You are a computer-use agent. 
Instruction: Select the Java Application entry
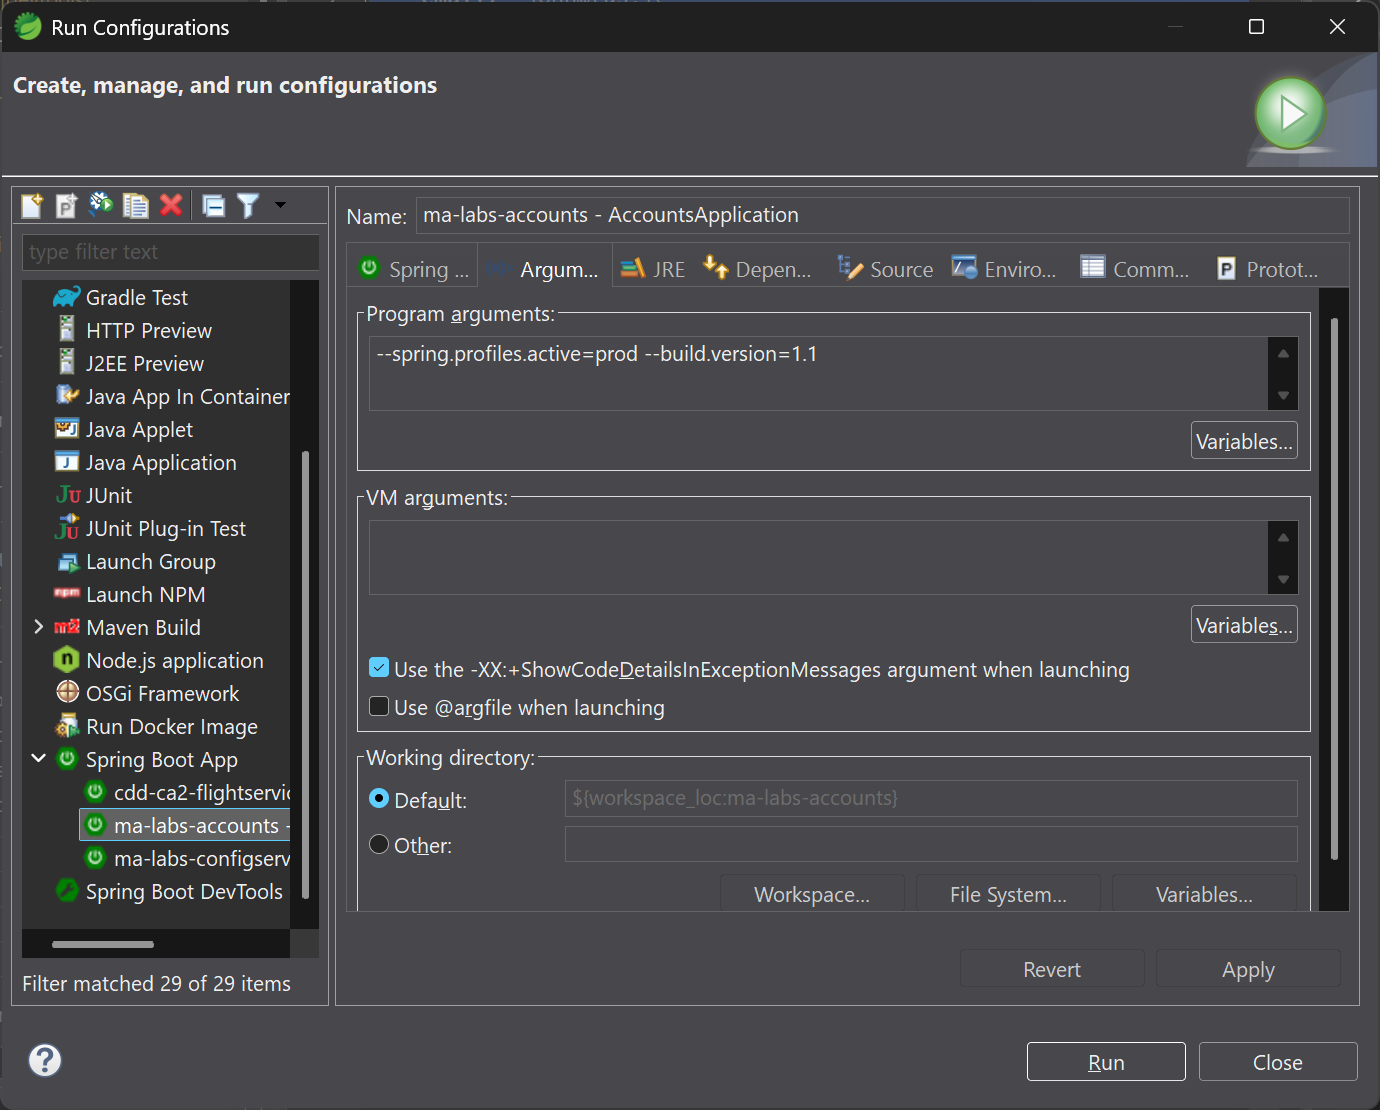point(145,462)
